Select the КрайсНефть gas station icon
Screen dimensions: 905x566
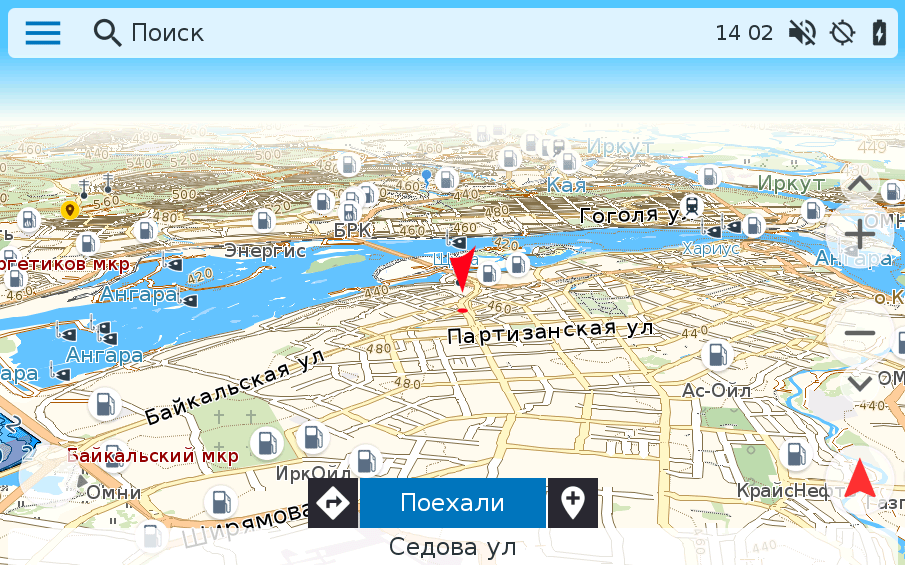coord(795,455)
